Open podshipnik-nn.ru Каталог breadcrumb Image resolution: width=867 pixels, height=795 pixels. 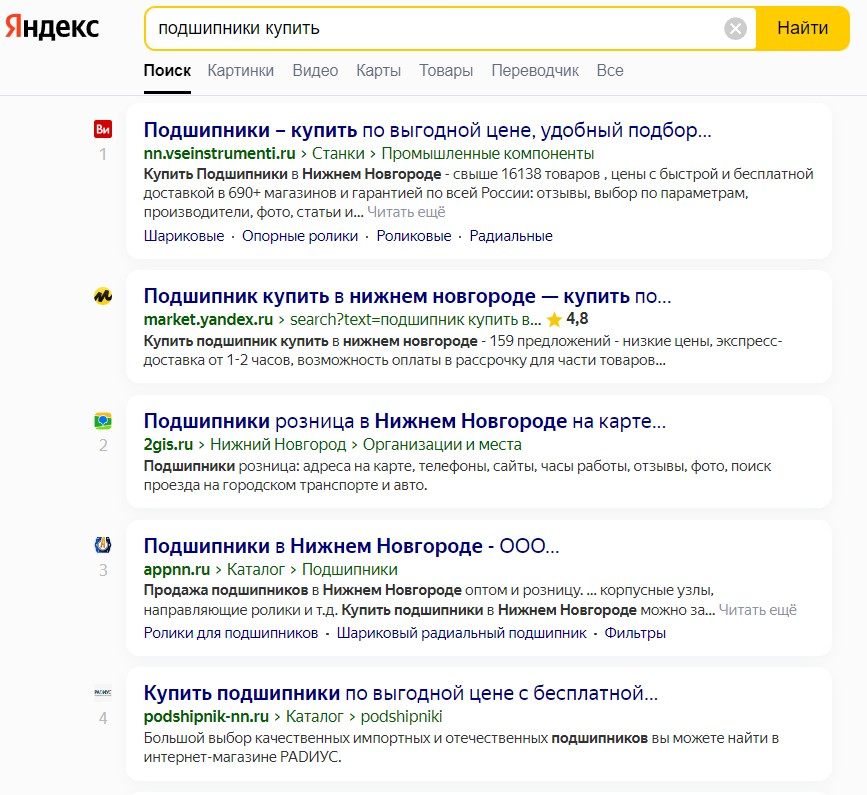pyautogui.click(x=315, y=716)
